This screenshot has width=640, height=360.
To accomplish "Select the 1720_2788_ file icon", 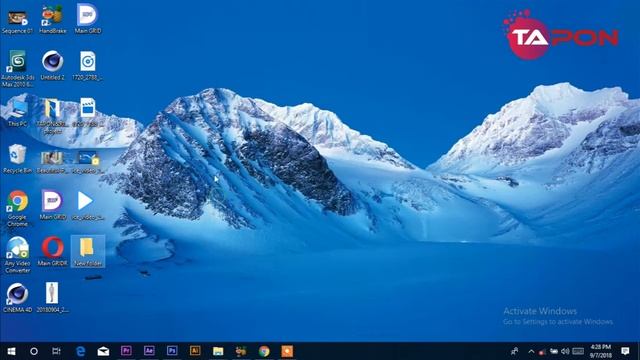I will click(87, 65).
